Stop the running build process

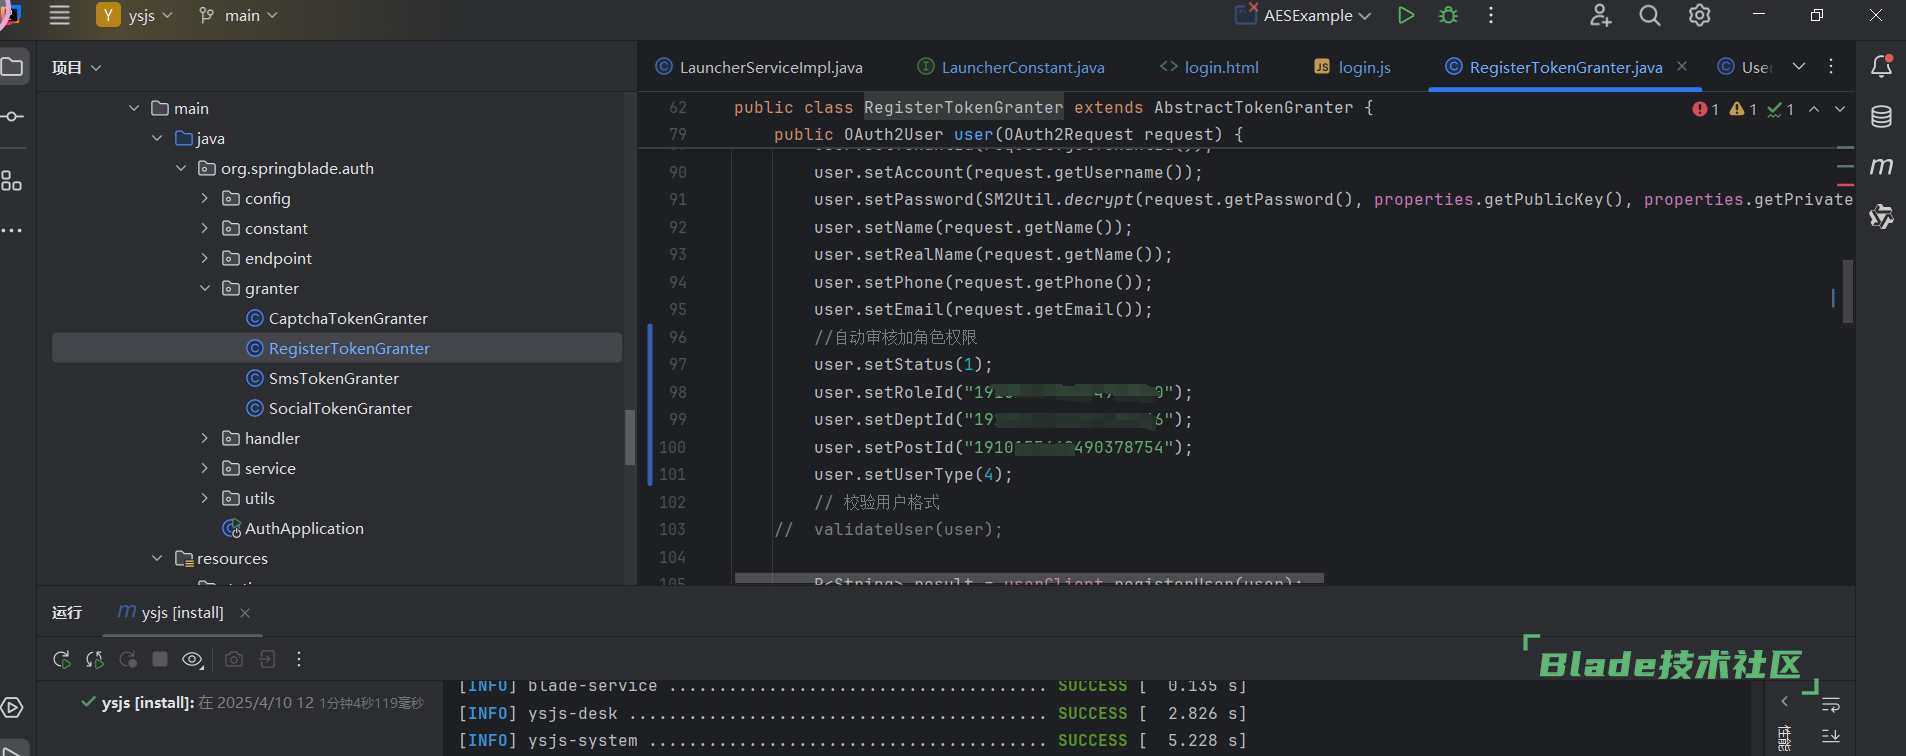[x=160, y=659]
